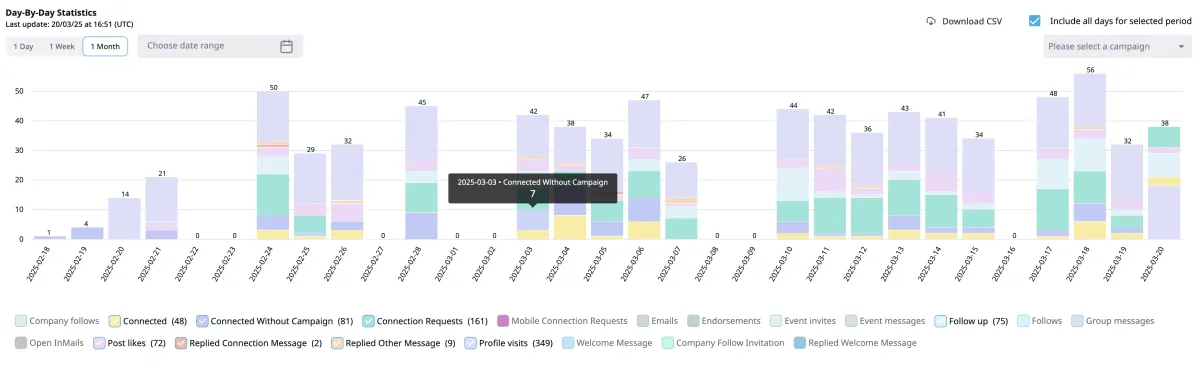Toggle the Post likes legend checkbox

point(99,343)
